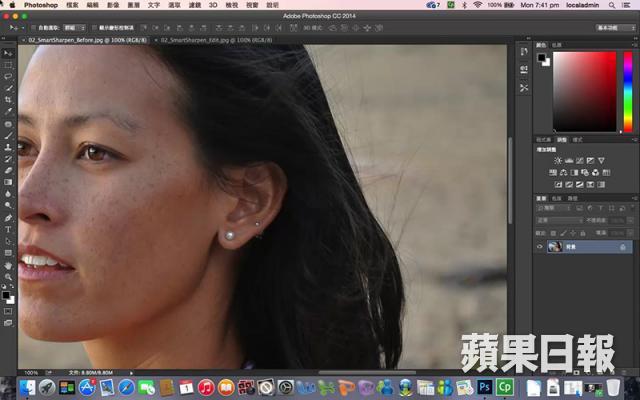Select the Path Selection tool
The width and height of the screenshot is (640, 400).
click(8, 241)
